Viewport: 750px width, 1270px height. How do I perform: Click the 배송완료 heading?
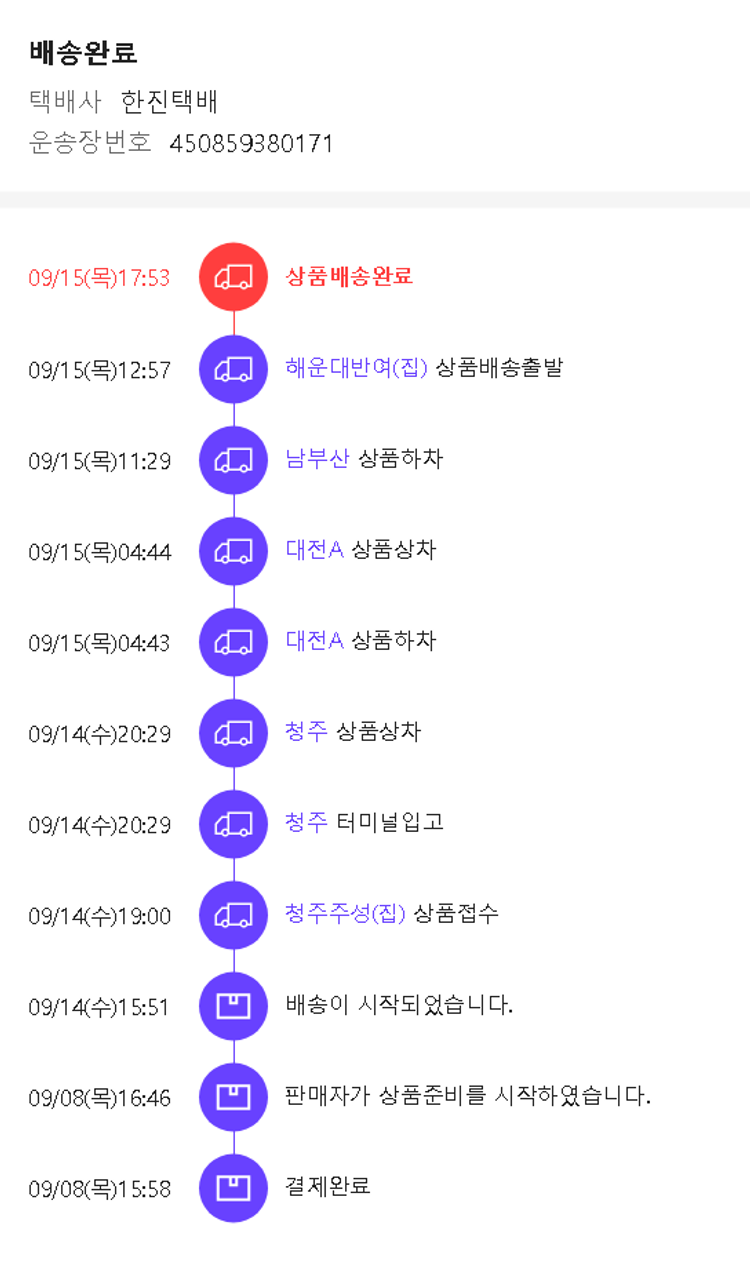tap(83, 52)
